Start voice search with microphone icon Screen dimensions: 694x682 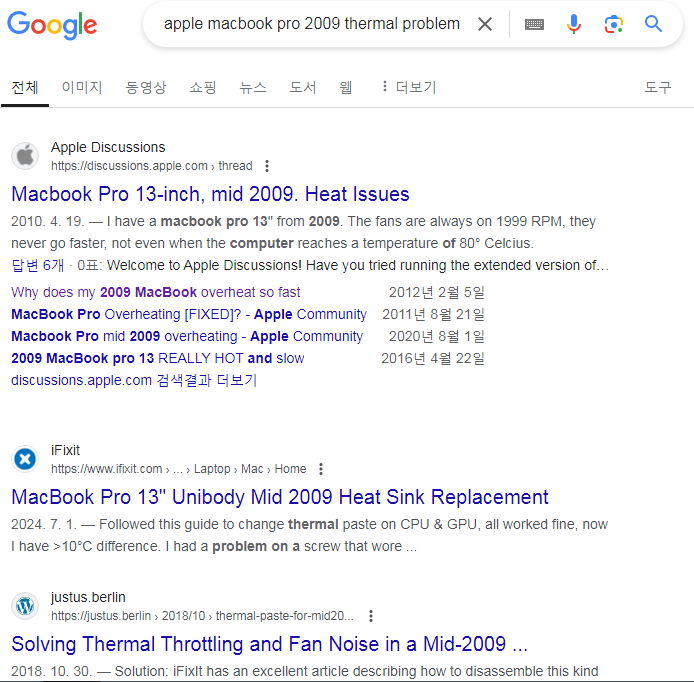[x=574, y=24]
